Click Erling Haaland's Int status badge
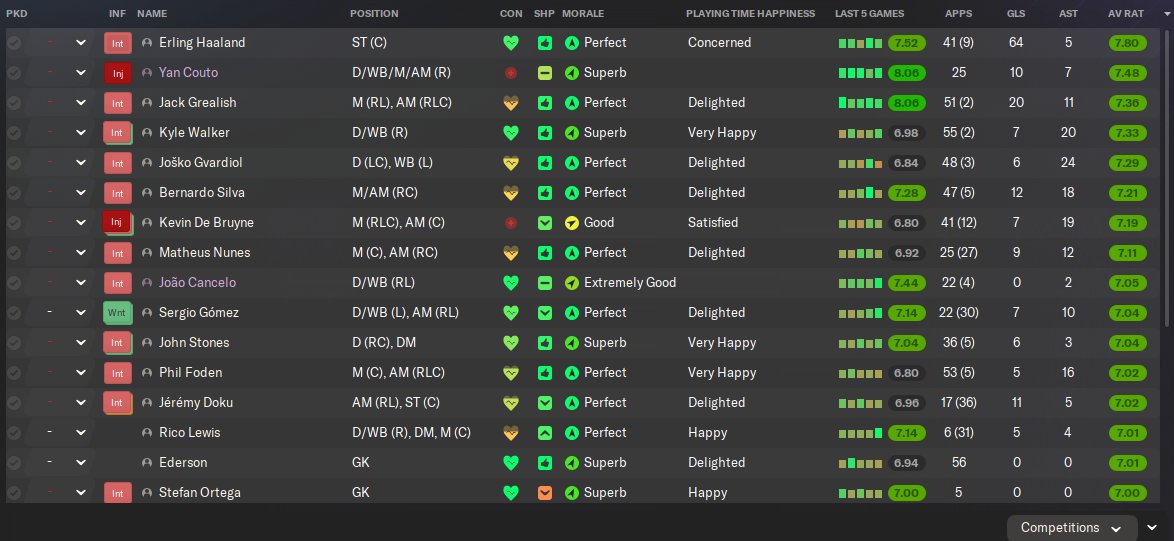This screenshot has height=541, width=1174. pos(117,43)
